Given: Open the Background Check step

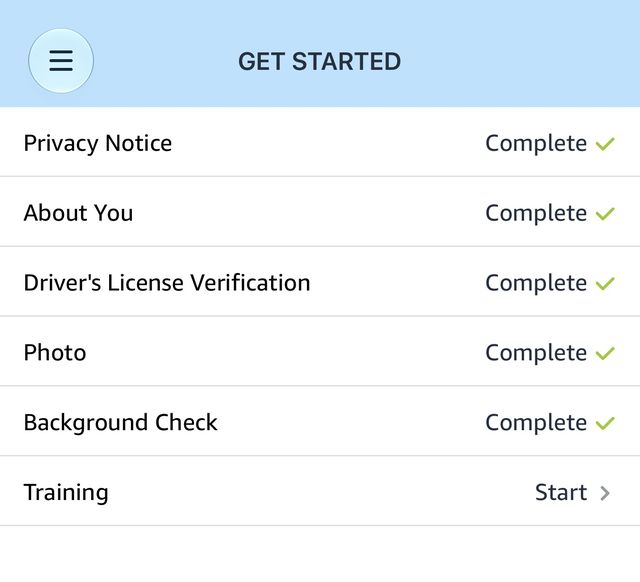Looking at the screenshot, I should point(320,422).
